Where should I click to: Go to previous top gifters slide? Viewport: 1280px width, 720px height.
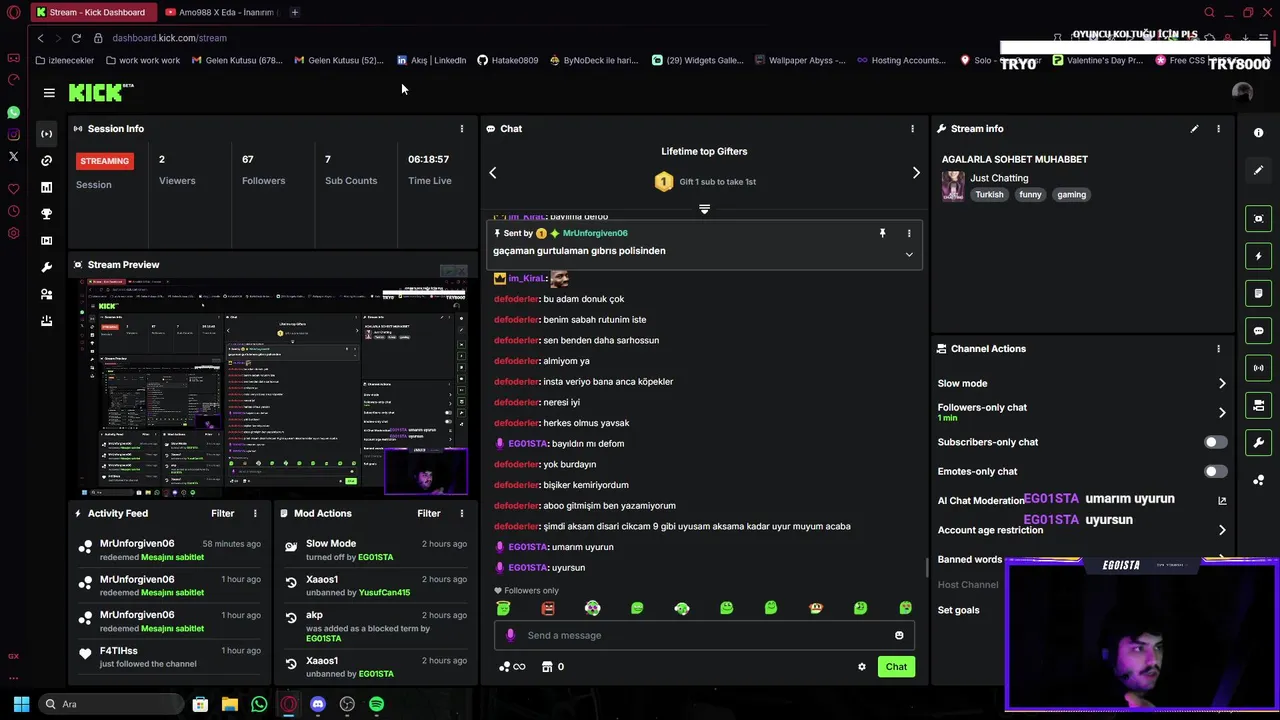coord(492,173)
